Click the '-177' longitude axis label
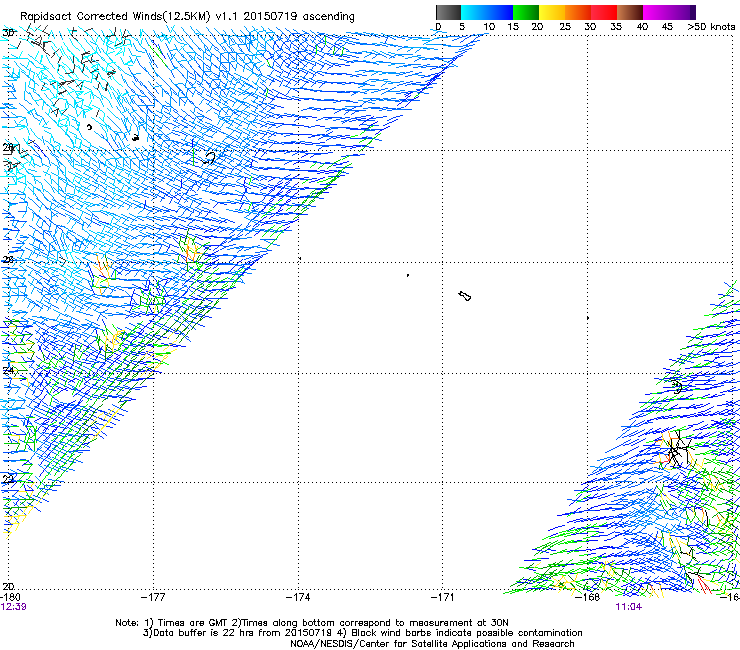Screen dimensions: 740x650 (153, 597)
